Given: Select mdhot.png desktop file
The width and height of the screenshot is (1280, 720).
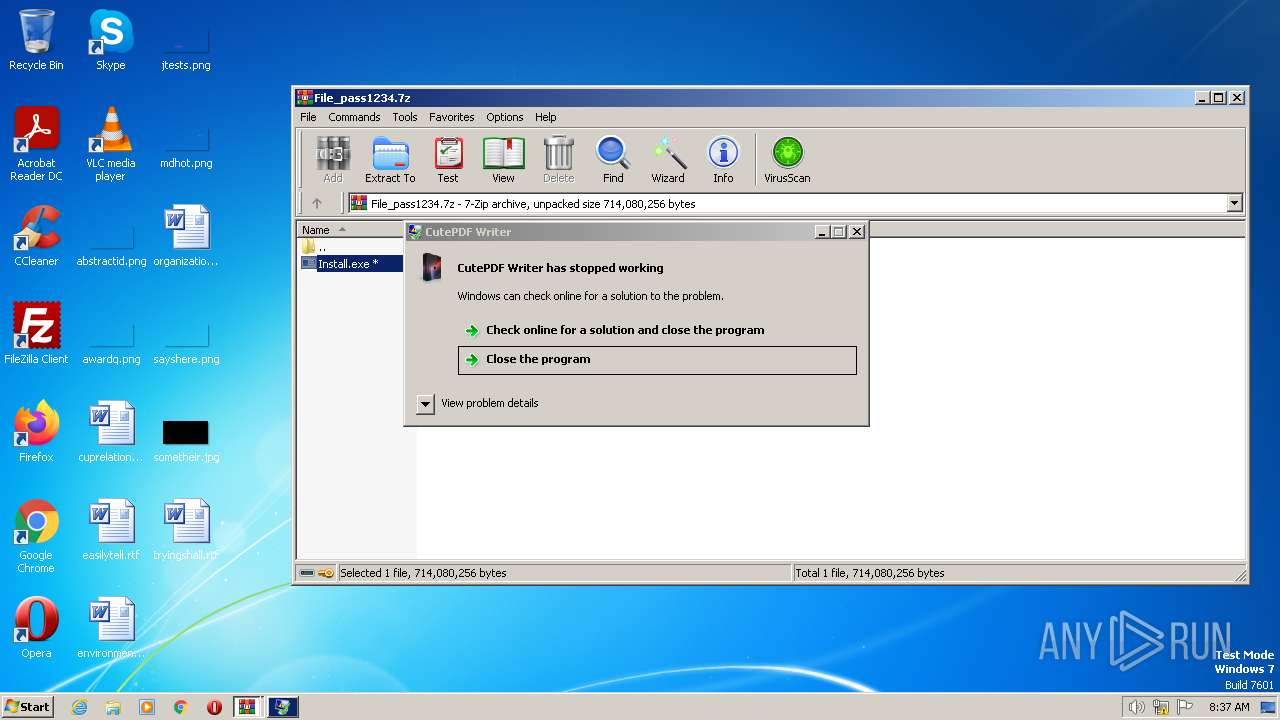Looking at the screenshot, I should [x=186, y=146].
